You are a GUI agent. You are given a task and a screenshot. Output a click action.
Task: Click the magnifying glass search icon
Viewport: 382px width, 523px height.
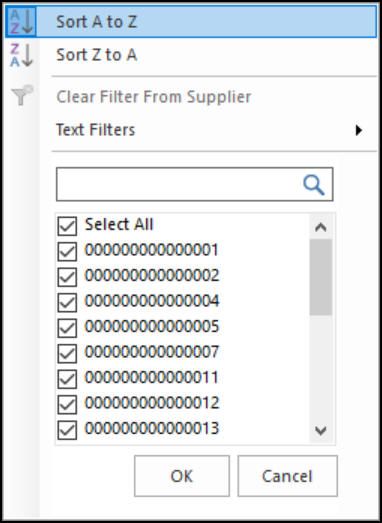pos(314,185)
